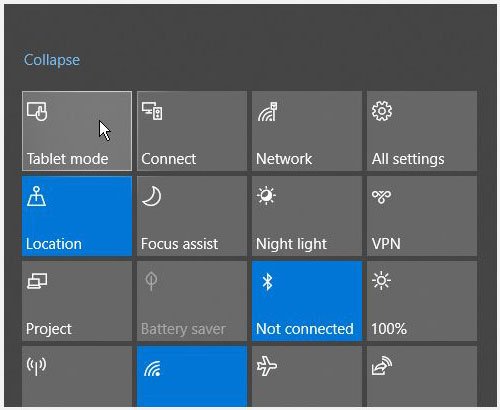Open the Project display tile
Viewport: 500px width, 410px height.
tap(77, 301)
